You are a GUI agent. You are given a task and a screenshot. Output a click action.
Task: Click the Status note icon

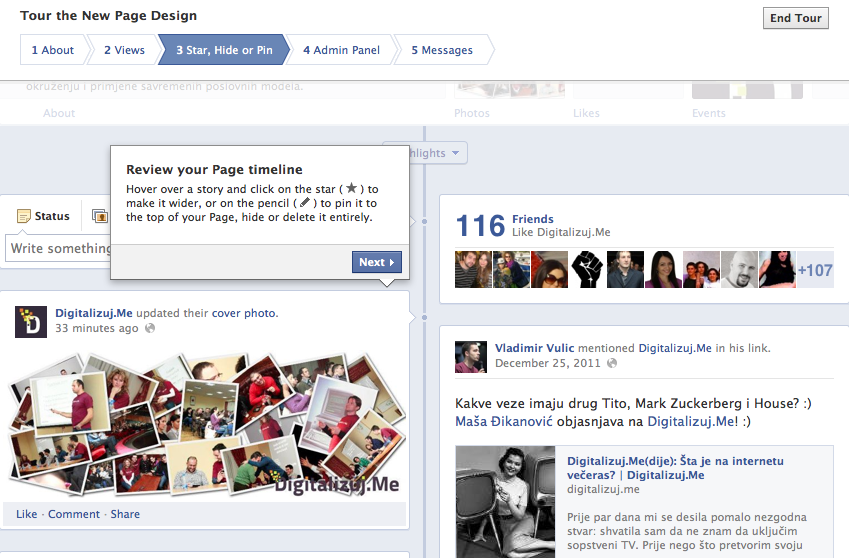click(24, 216)
